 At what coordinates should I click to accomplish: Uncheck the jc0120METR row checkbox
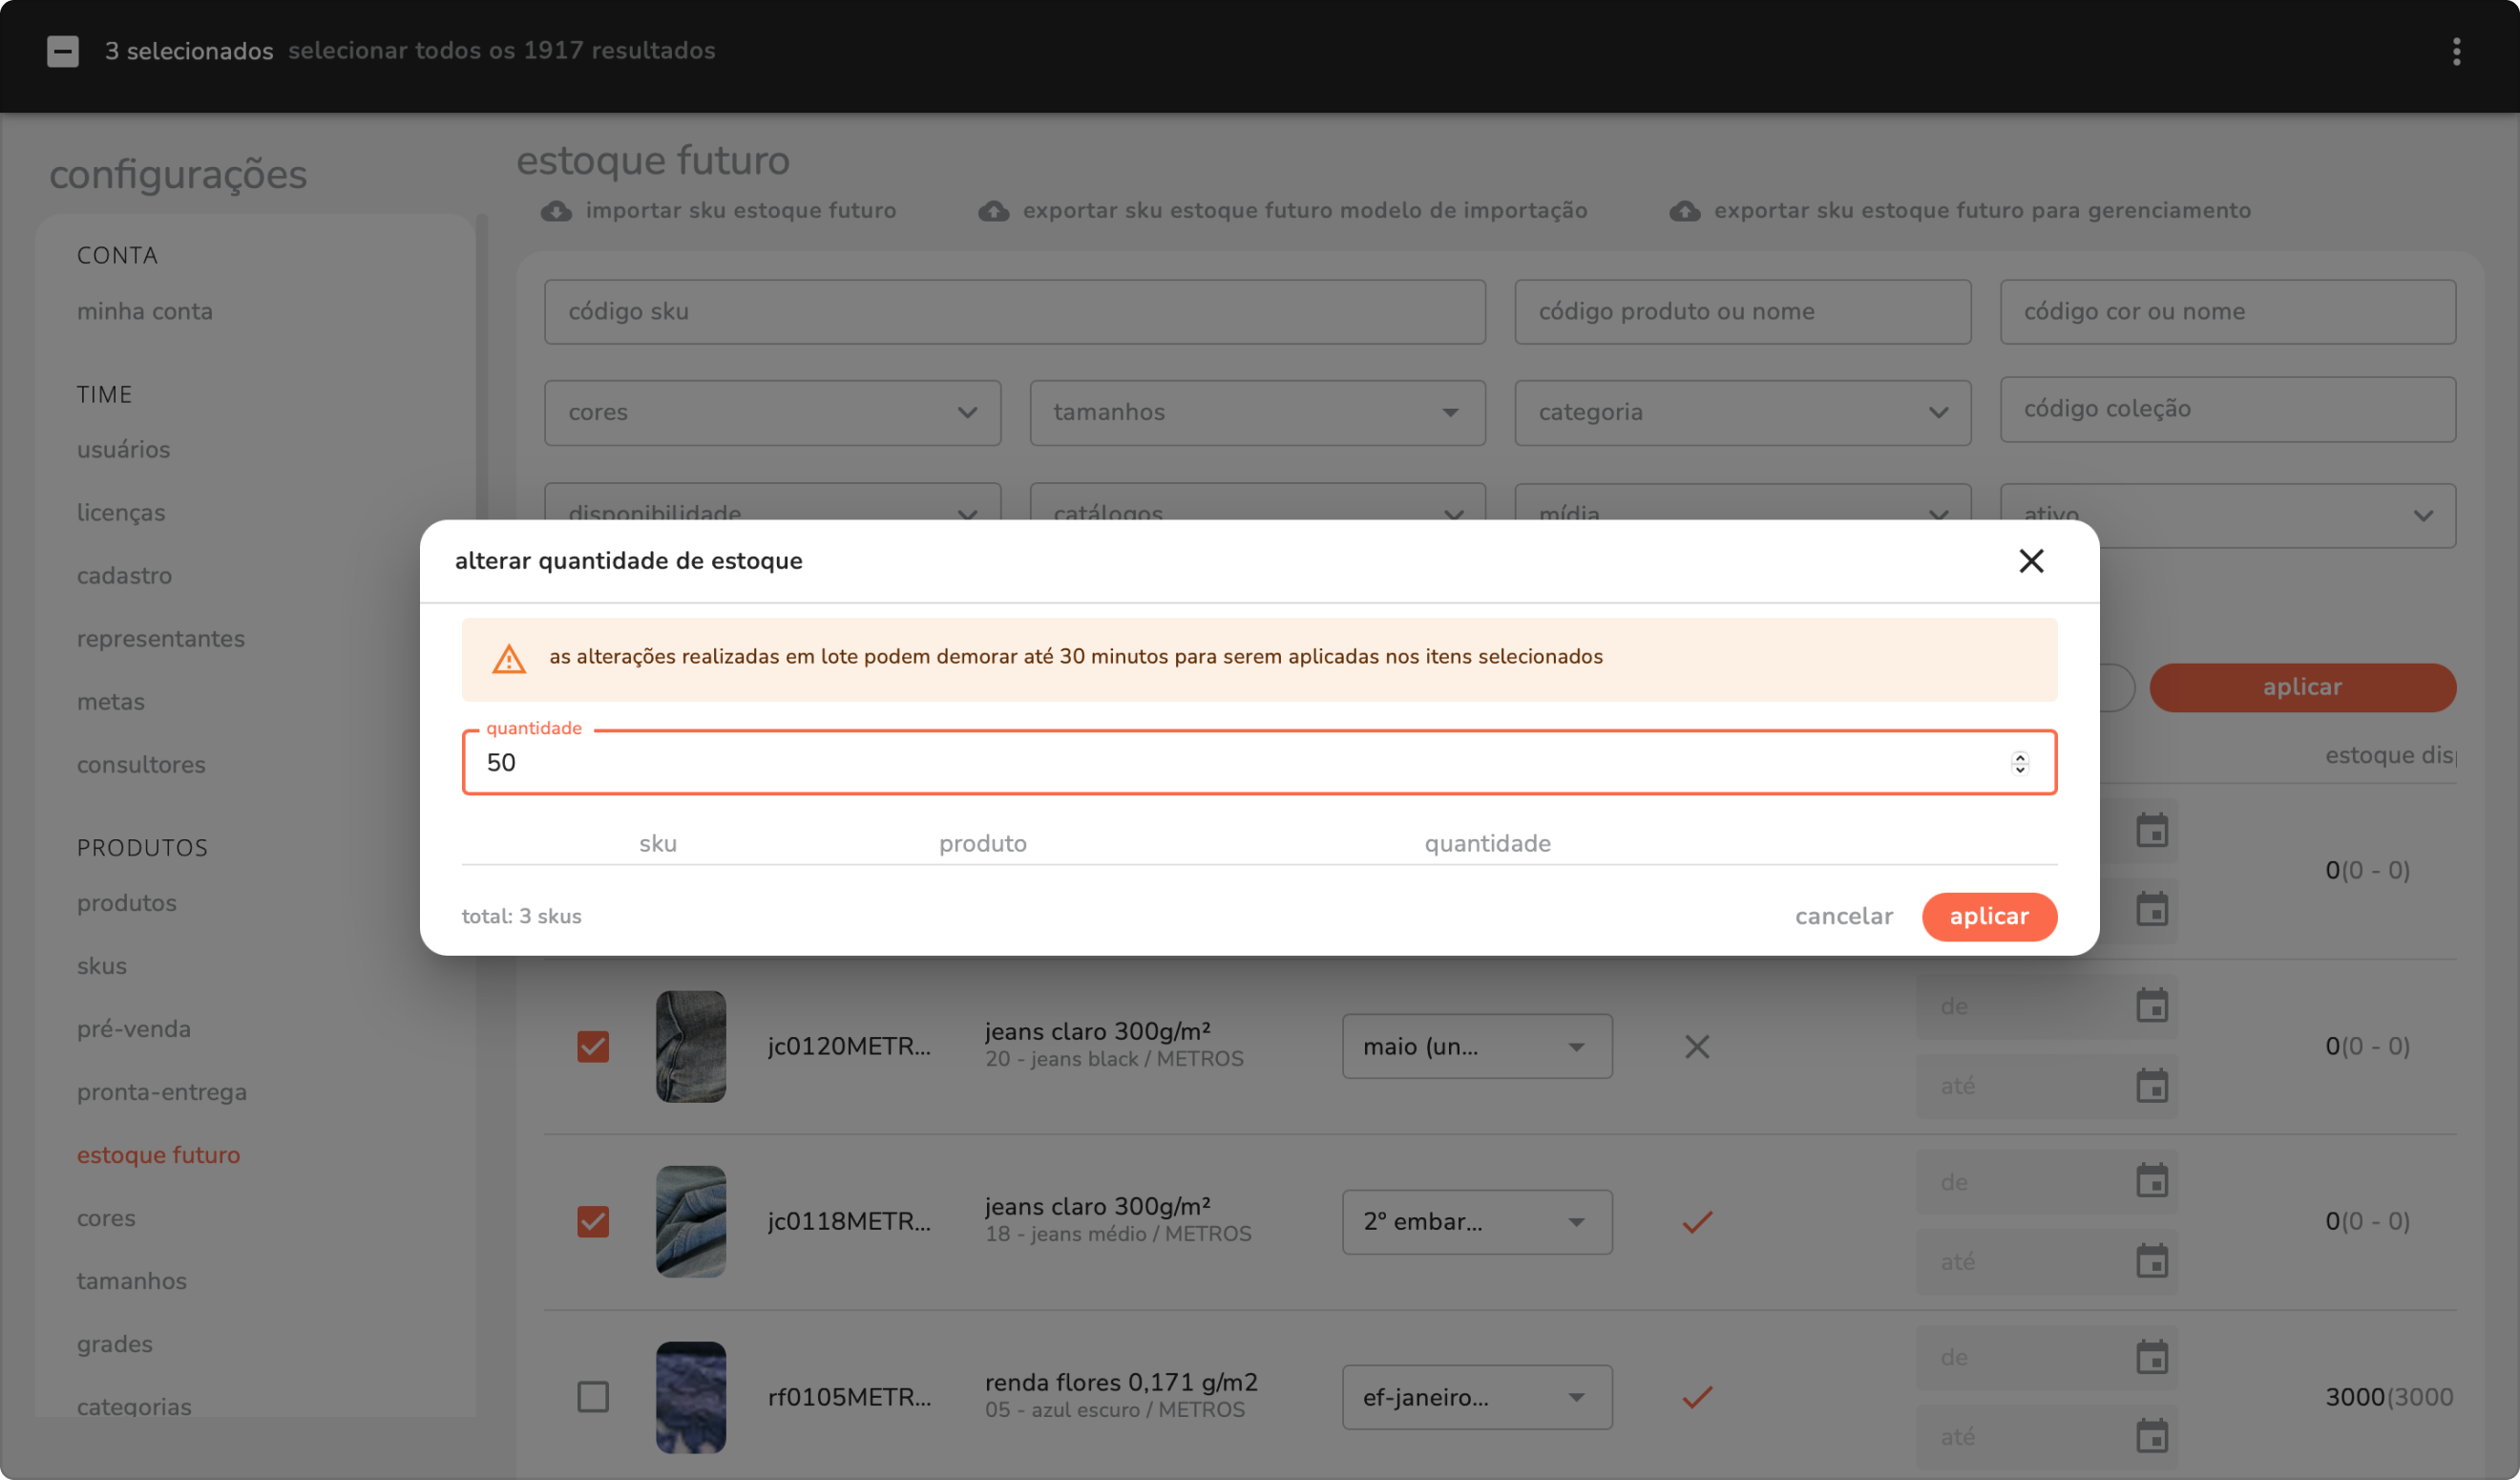(593, 1047)
